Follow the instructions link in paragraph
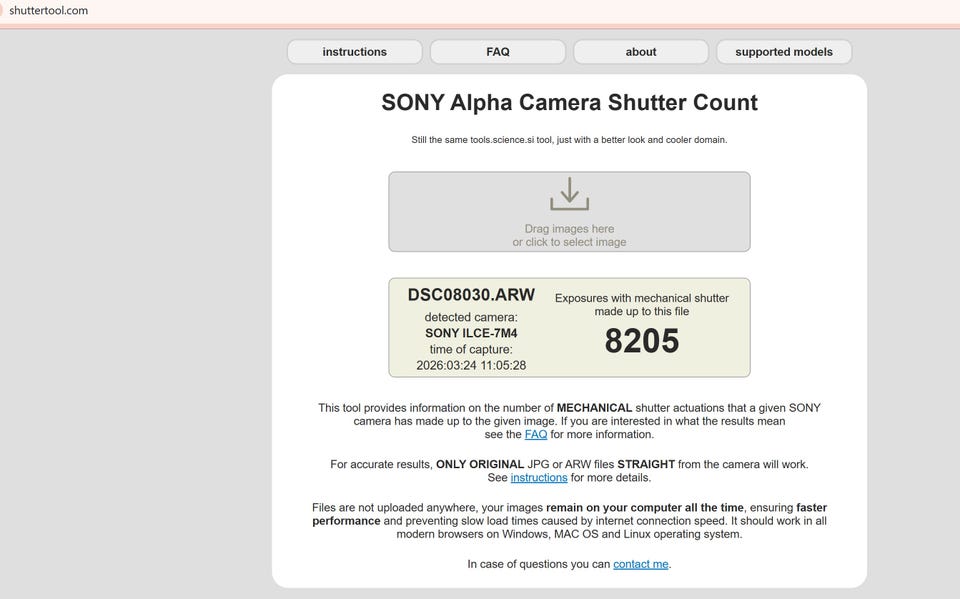This screenshot has height=599, width=960. pos(539,478)
